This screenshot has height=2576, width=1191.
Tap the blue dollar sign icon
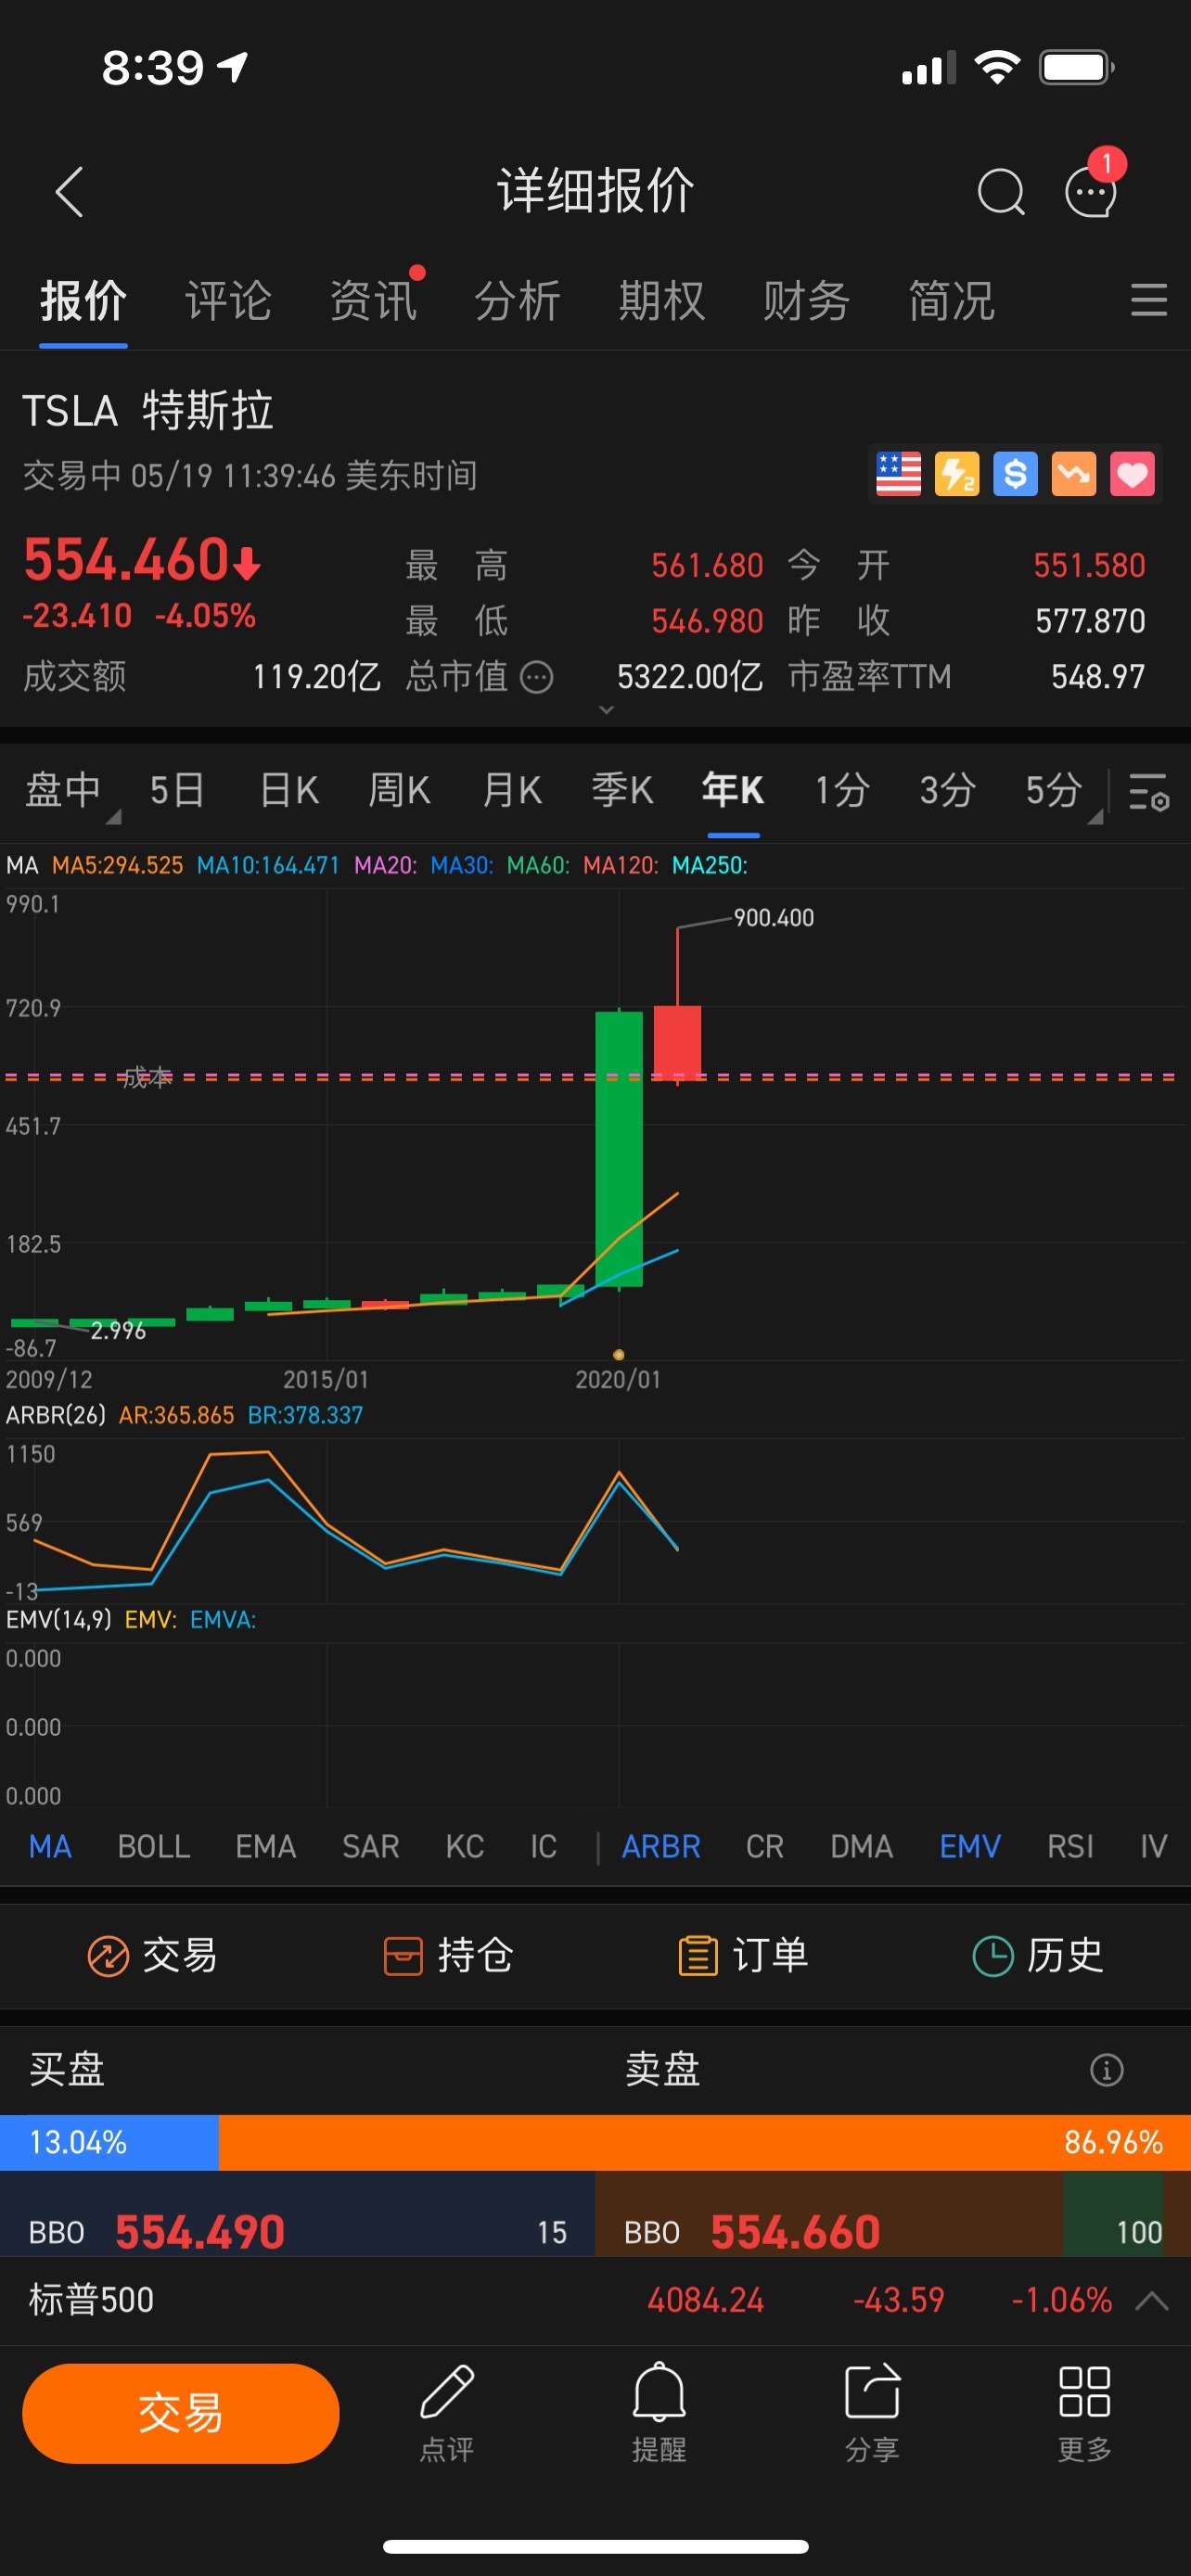tap(1015, 474)
